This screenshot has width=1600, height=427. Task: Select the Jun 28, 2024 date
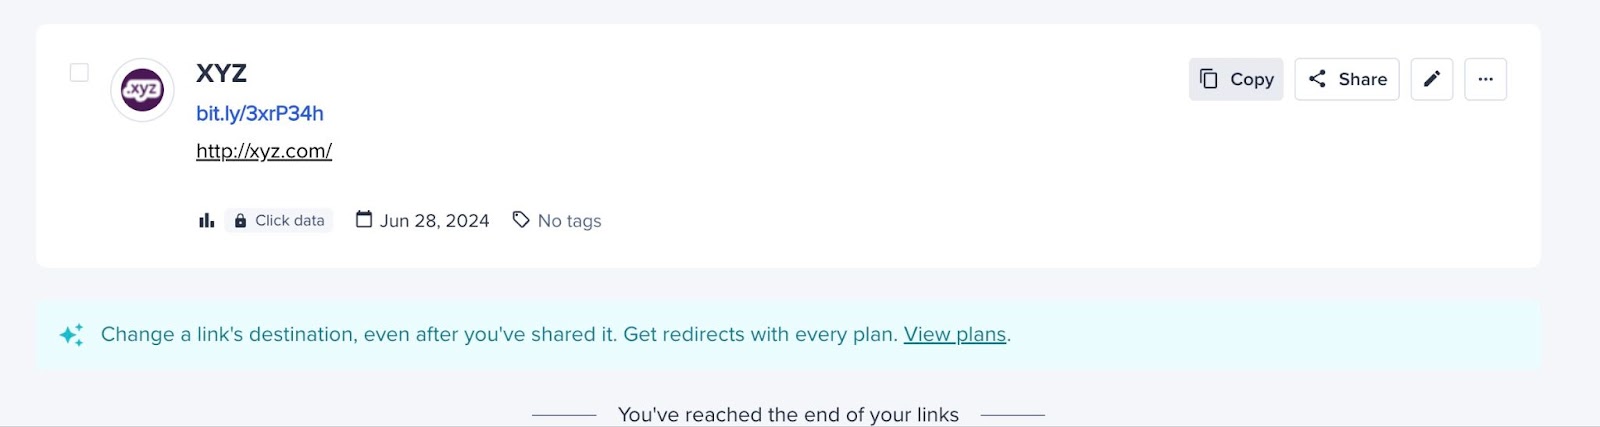coord(435,221)
